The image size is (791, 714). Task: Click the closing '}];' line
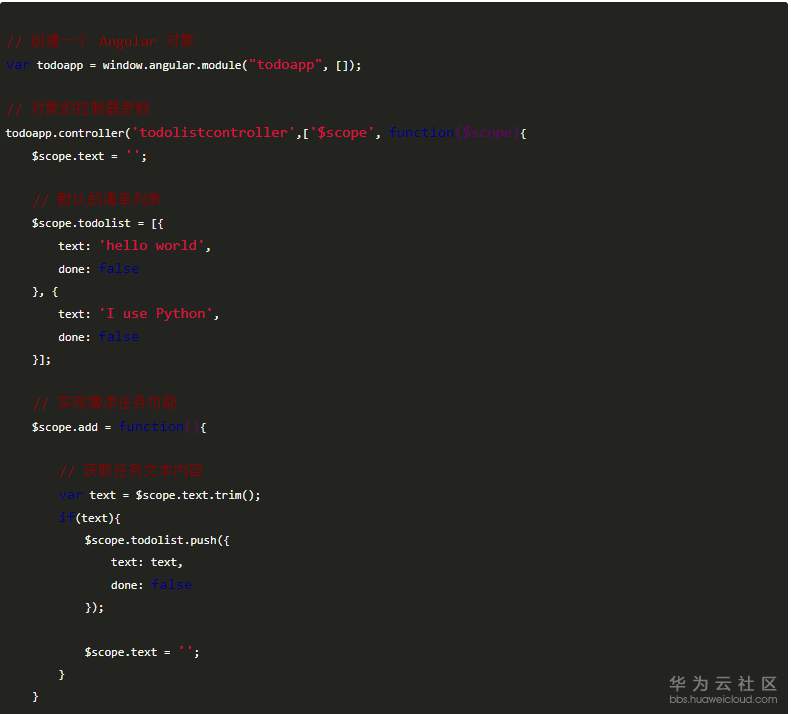pyautogui.click(x=41, y=360)
